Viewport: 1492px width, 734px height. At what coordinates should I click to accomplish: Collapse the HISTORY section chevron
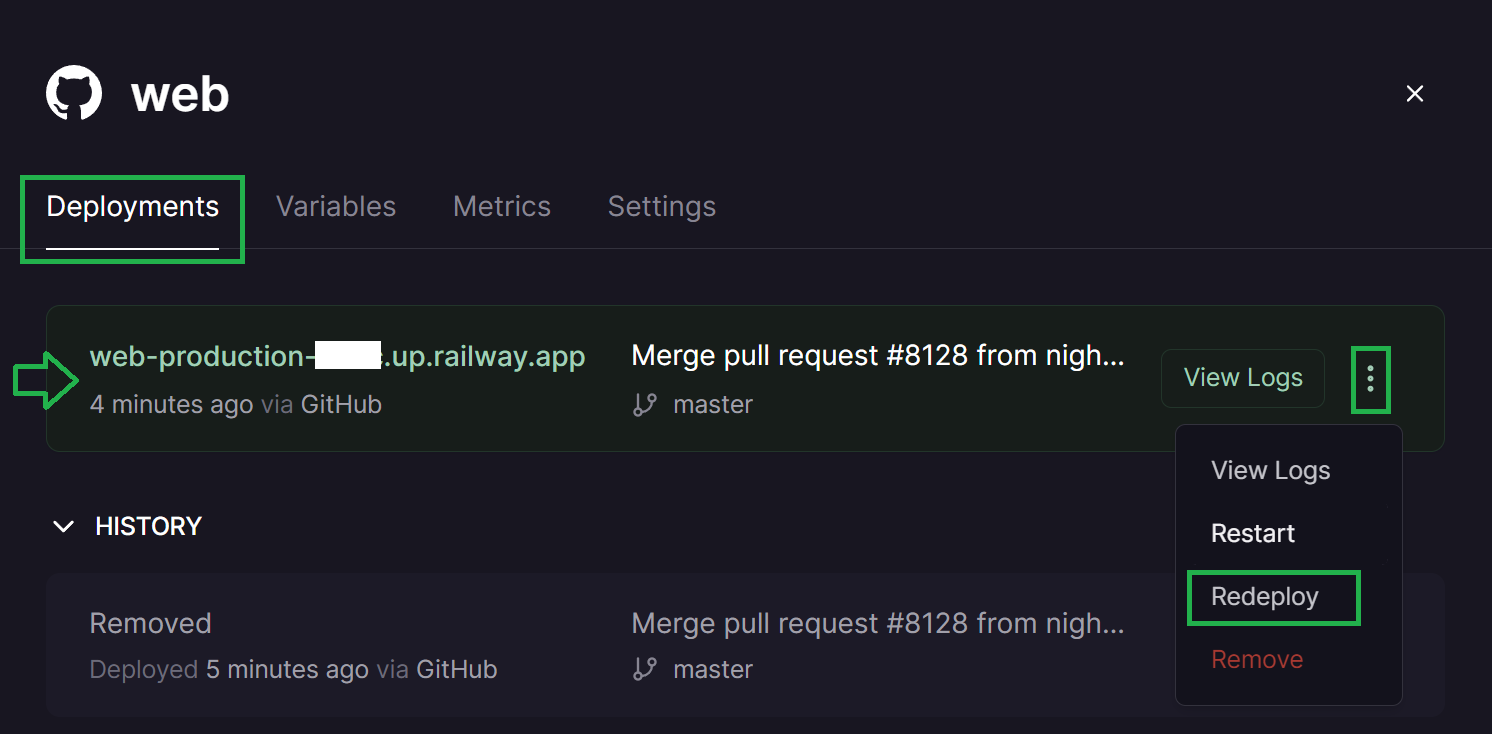[x=64, y=526]
